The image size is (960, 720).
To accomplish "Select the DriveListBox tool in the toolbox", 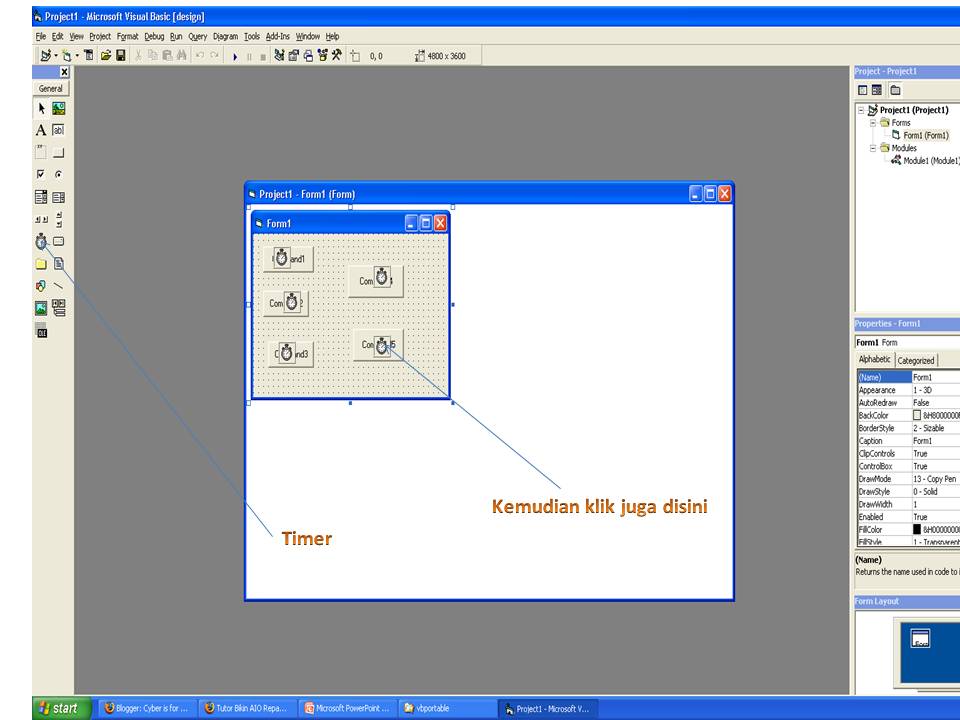I will pyautogui.click(x=59, y=241).
